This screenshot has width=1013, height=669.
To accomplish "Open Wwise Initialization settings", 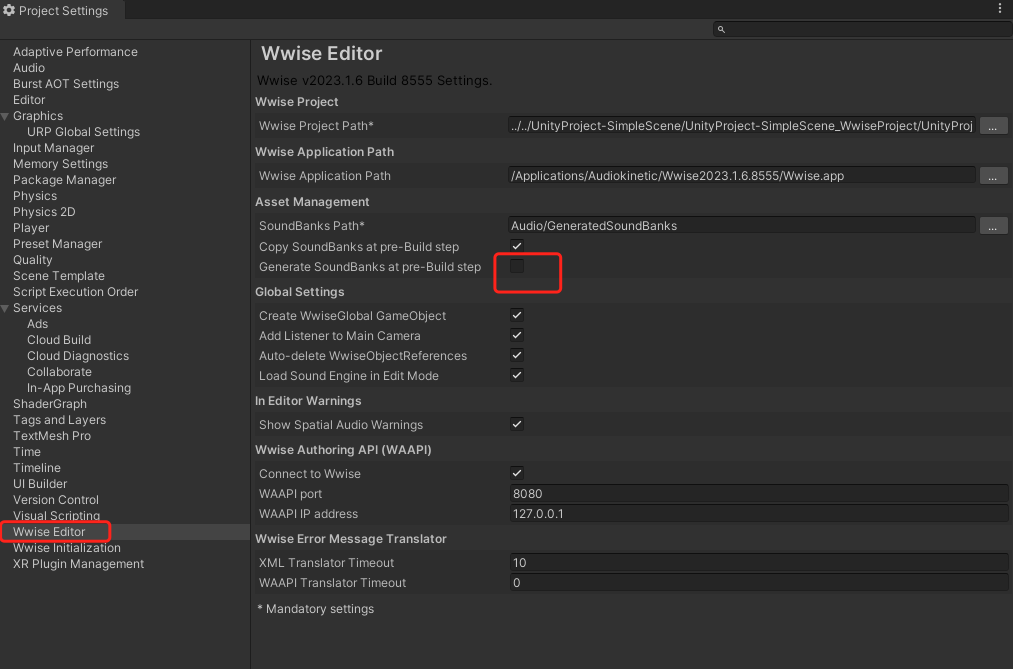I will coord(67,548).
